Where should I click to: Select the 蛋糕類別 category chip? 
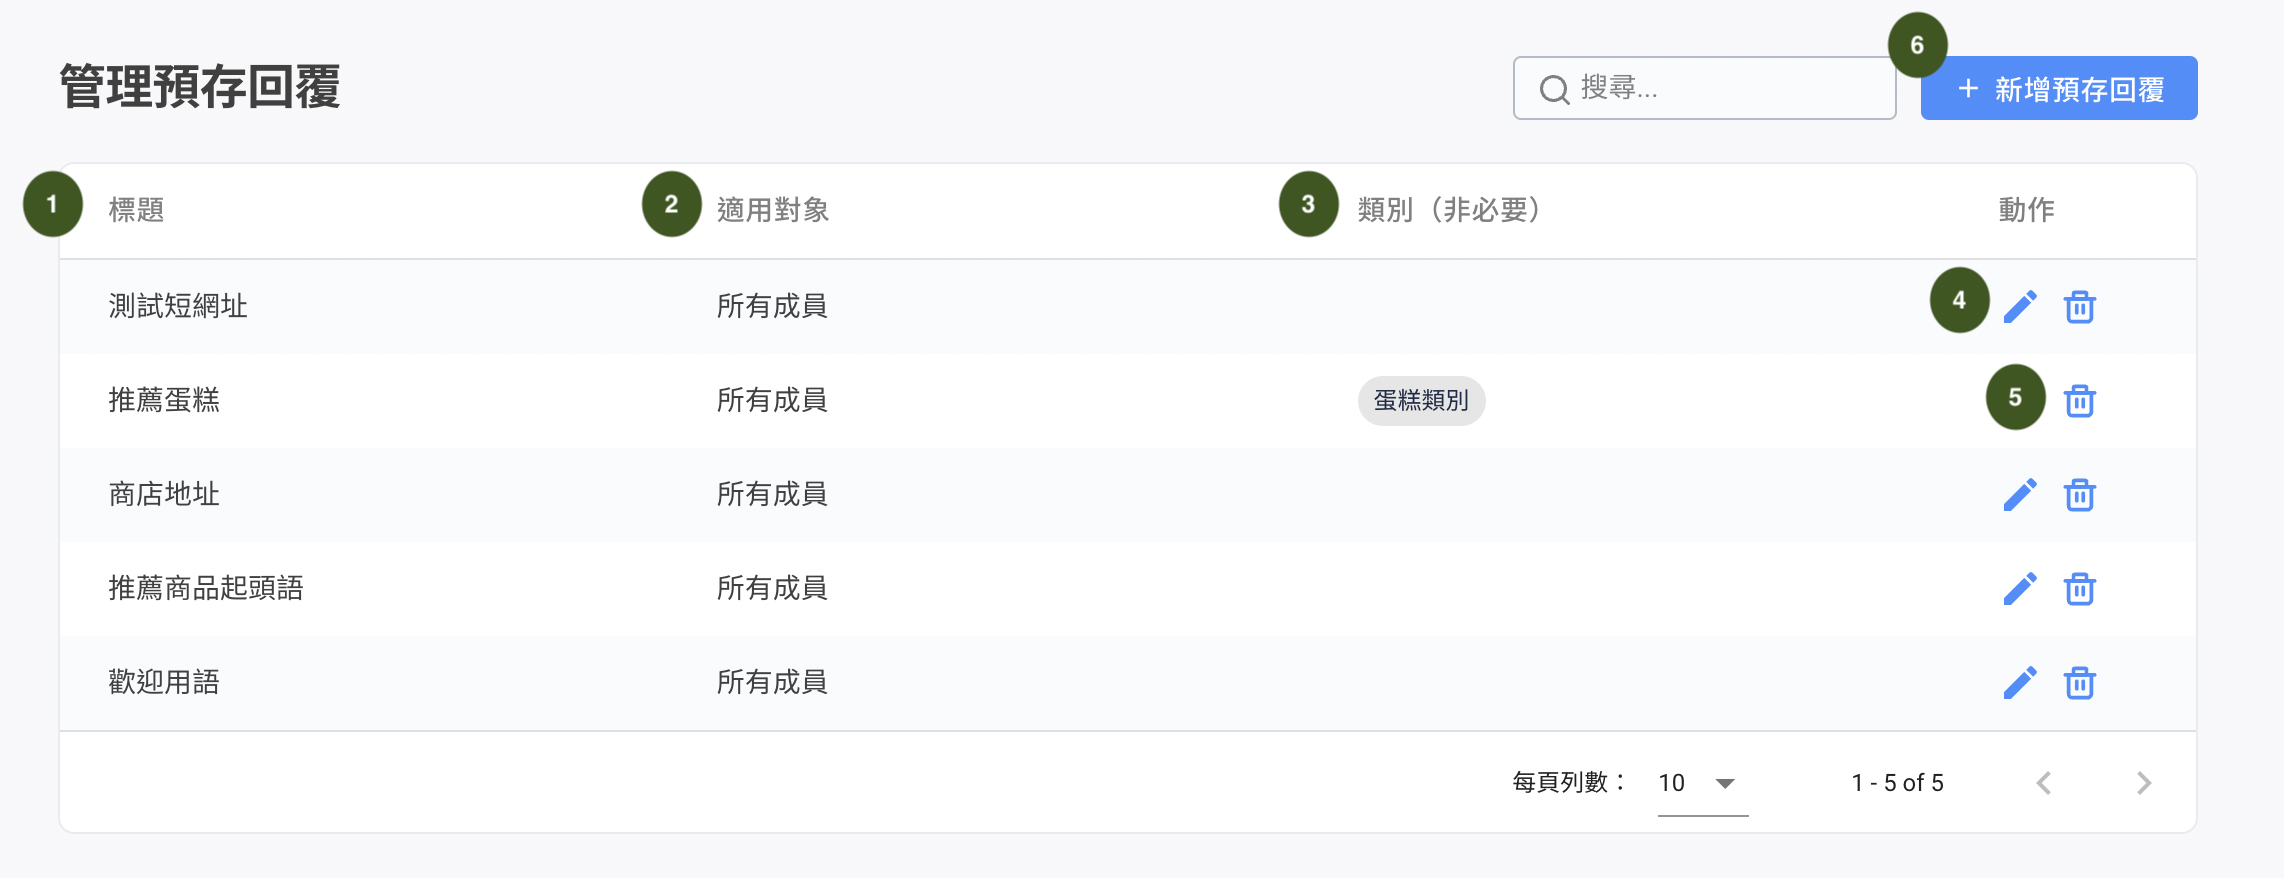[1421, 401]
